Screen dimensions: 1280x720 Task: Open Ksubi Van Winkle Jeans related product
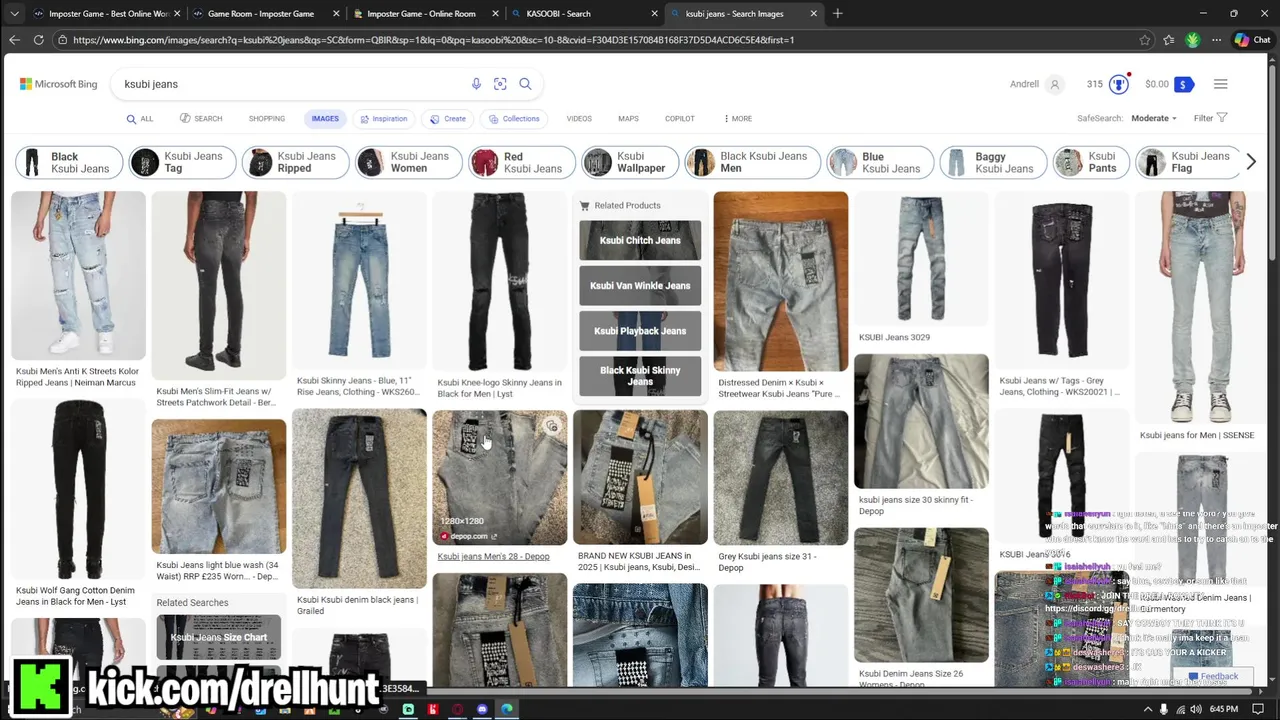[640, 285]
